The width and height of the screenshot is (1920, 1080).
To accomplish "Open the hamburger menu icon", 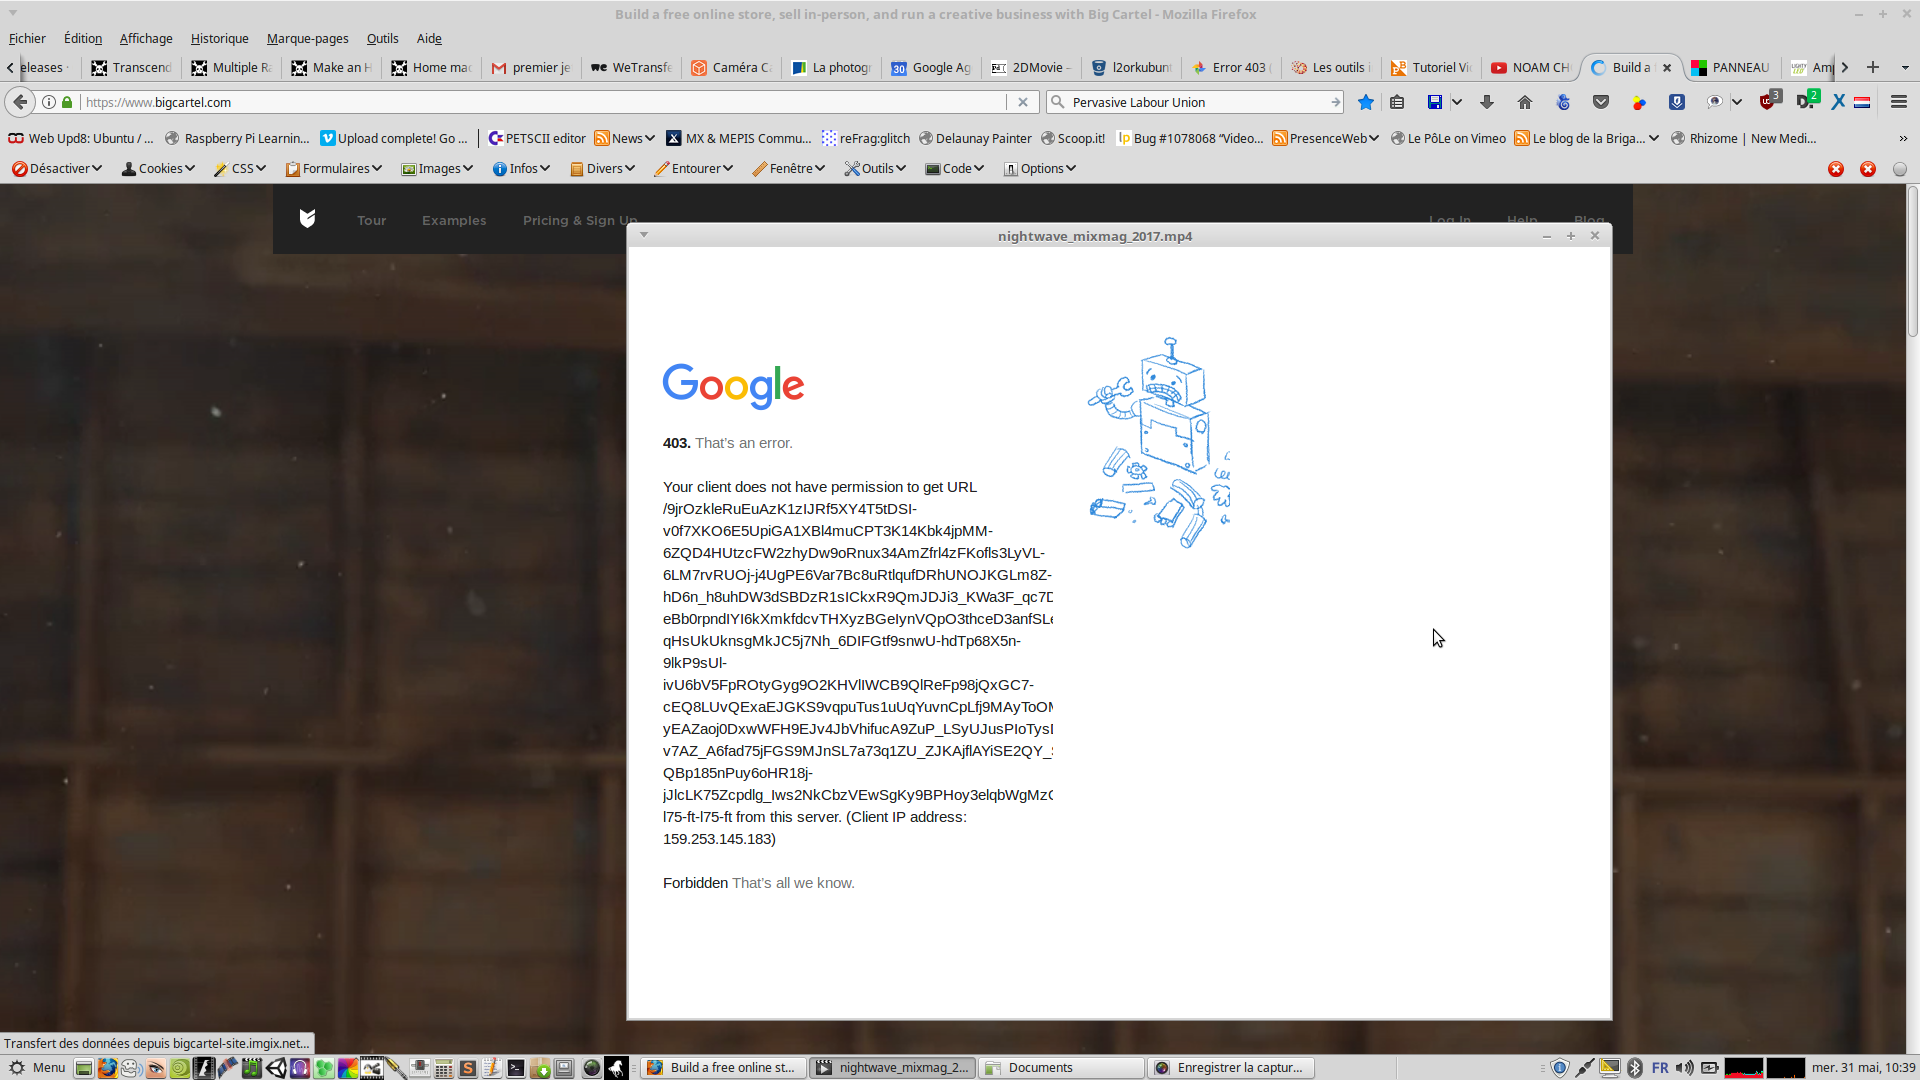I will pos(1899,102).
